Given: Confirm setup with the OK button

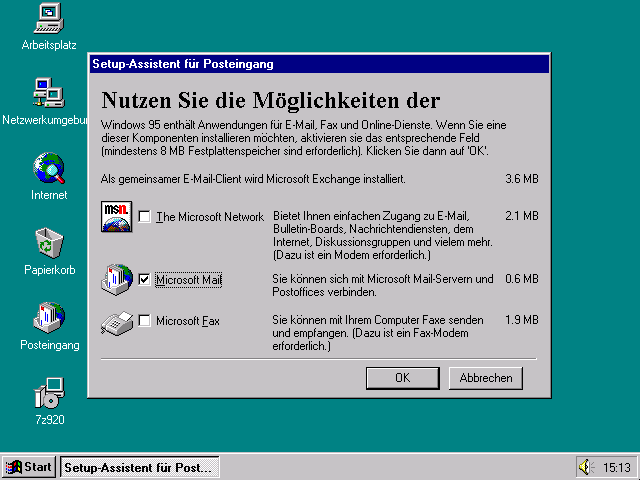Looking at the screenshot, I should click(x=402, y=378).
